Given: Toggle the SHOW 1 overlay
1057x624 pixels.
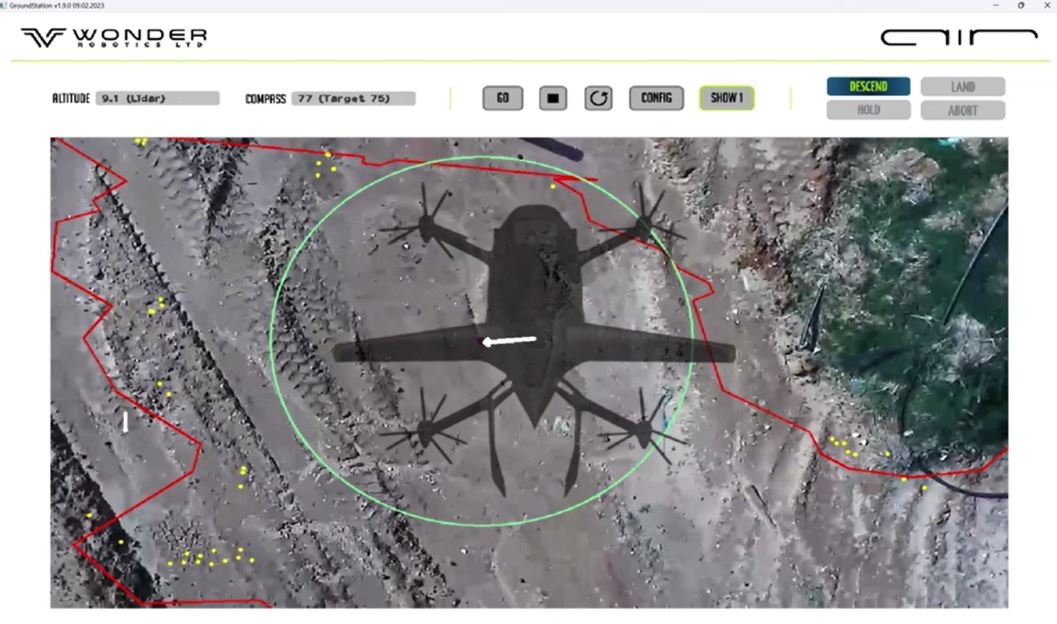Looking at the screenshot, I should 728,98.
